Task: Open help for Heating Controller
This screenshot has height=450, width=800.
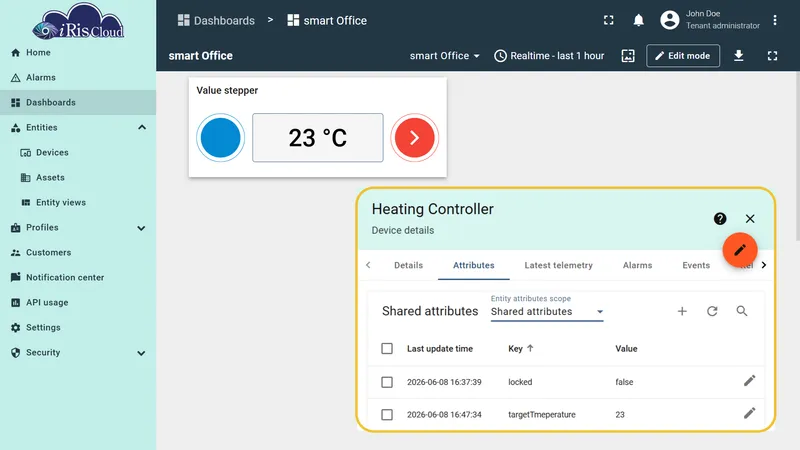Action: [720, 218]
